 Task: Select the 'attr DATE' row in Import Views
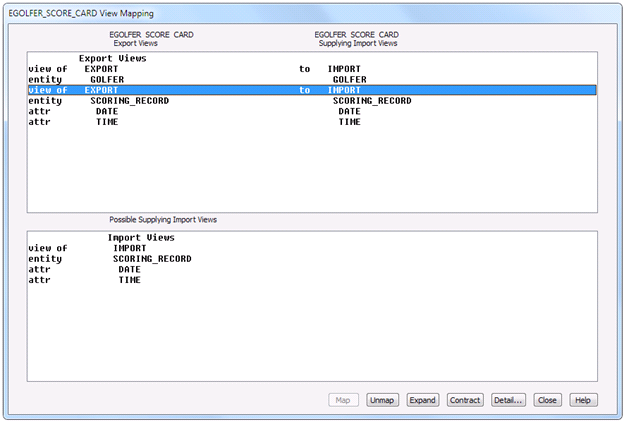coord(312,270)
